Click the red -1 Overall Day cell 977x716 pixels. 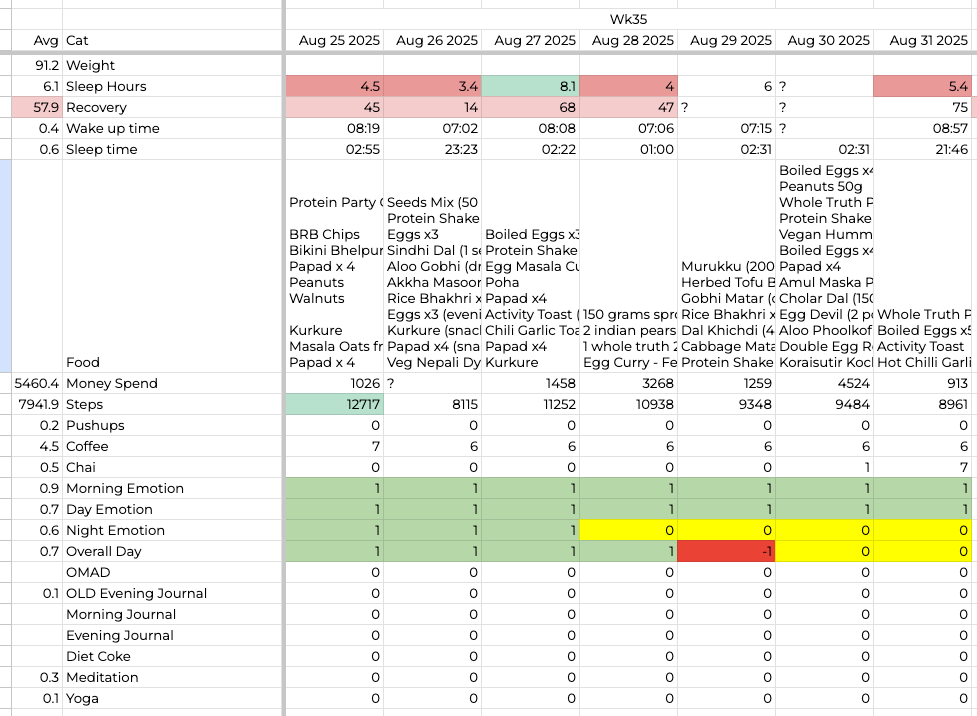(x=727, y=551)
